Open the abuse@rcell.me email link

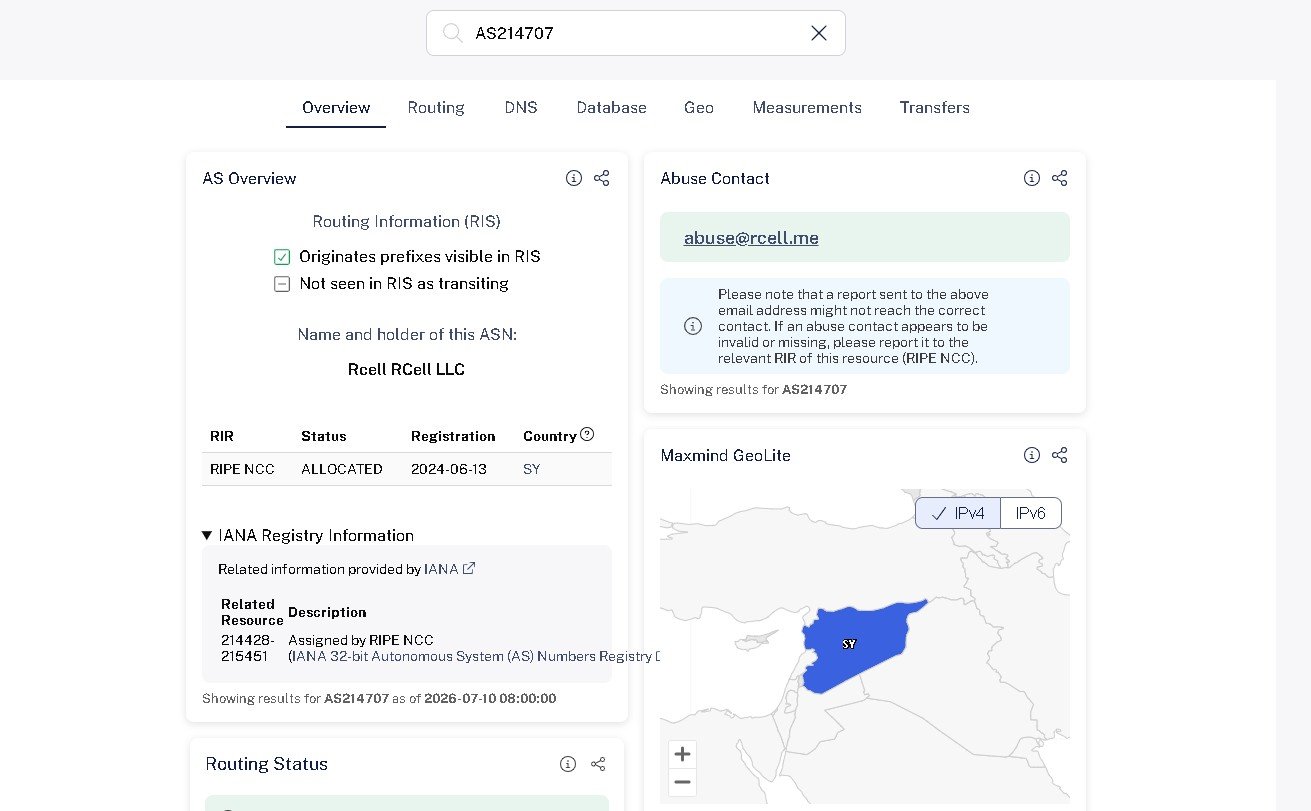coord(751,238)
